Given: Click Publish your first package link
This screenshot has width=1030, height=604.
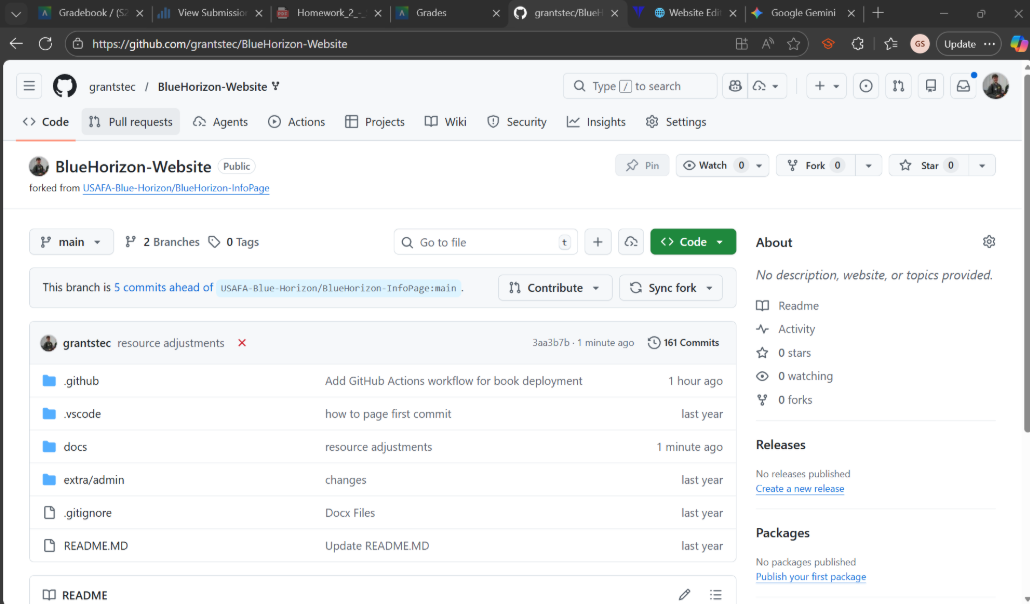Looking at the screenshot, I should pyautogui.click(x=811, y=576).
